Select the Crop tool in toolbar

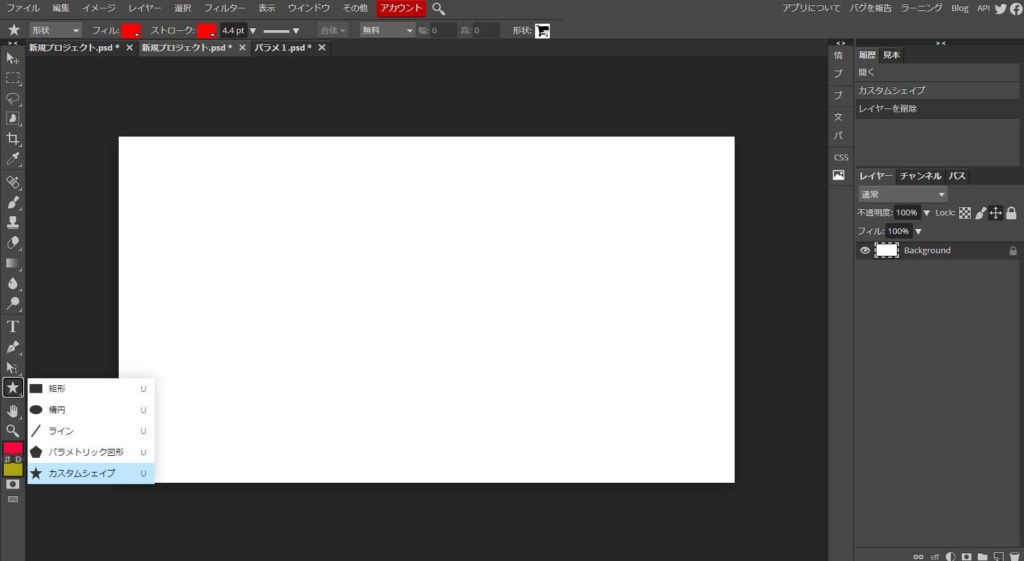tap(13, 139)
